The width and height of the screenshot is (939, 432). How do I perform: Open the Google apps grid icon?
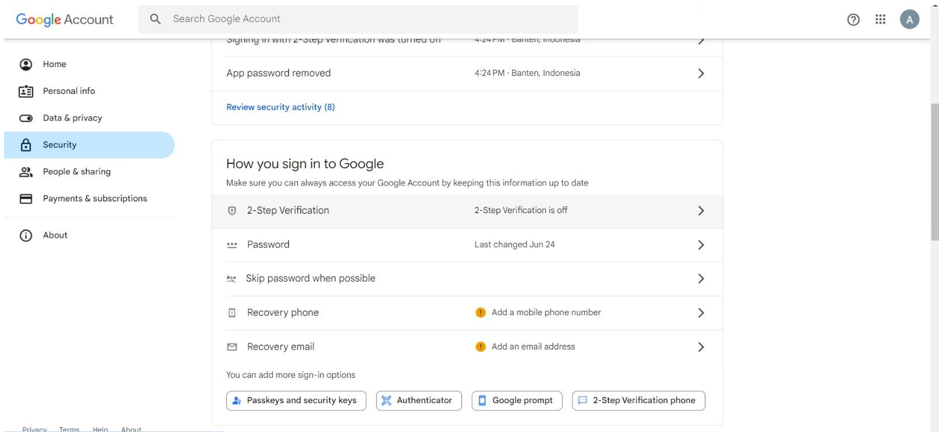pos(880,19)
